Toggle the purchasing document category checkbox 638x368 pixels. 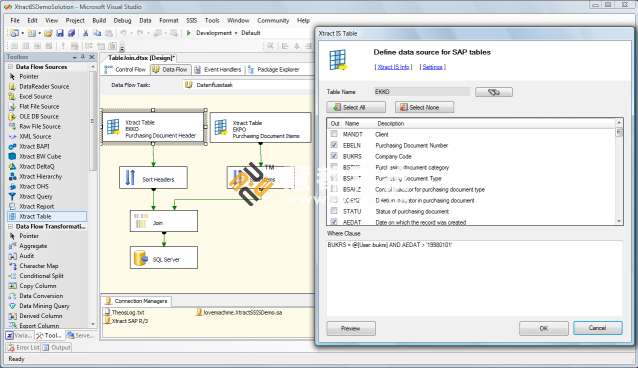[334, 166]
